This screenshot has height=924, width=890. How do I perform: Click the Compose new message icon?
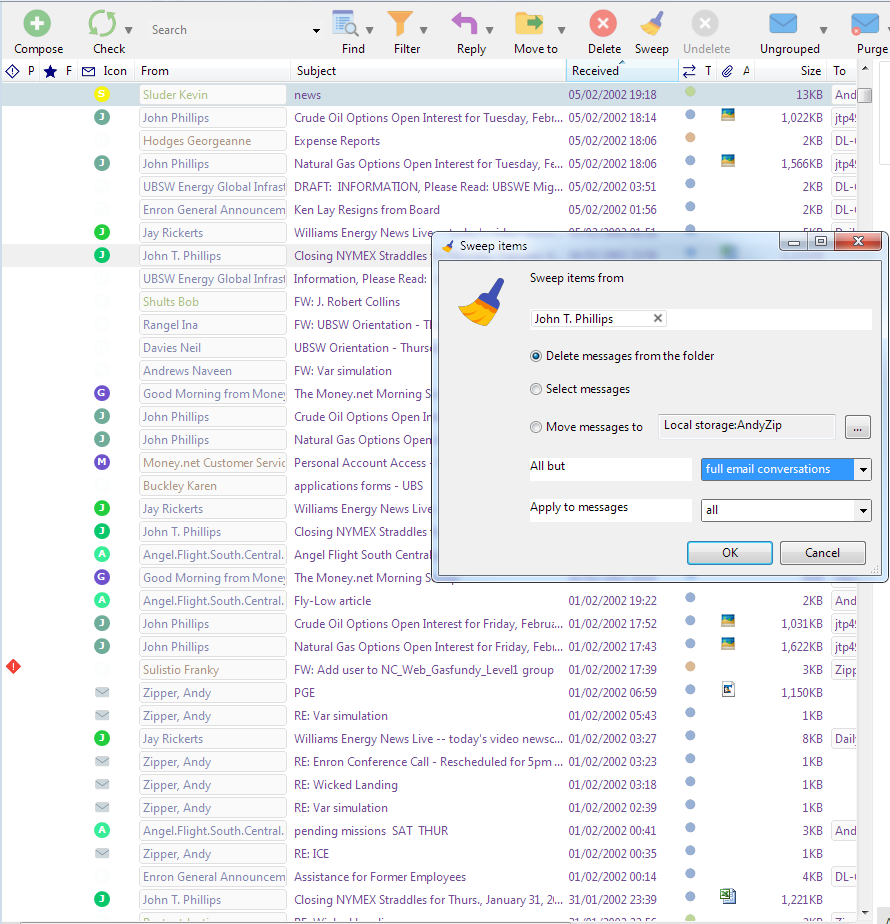tap(38, 25)
